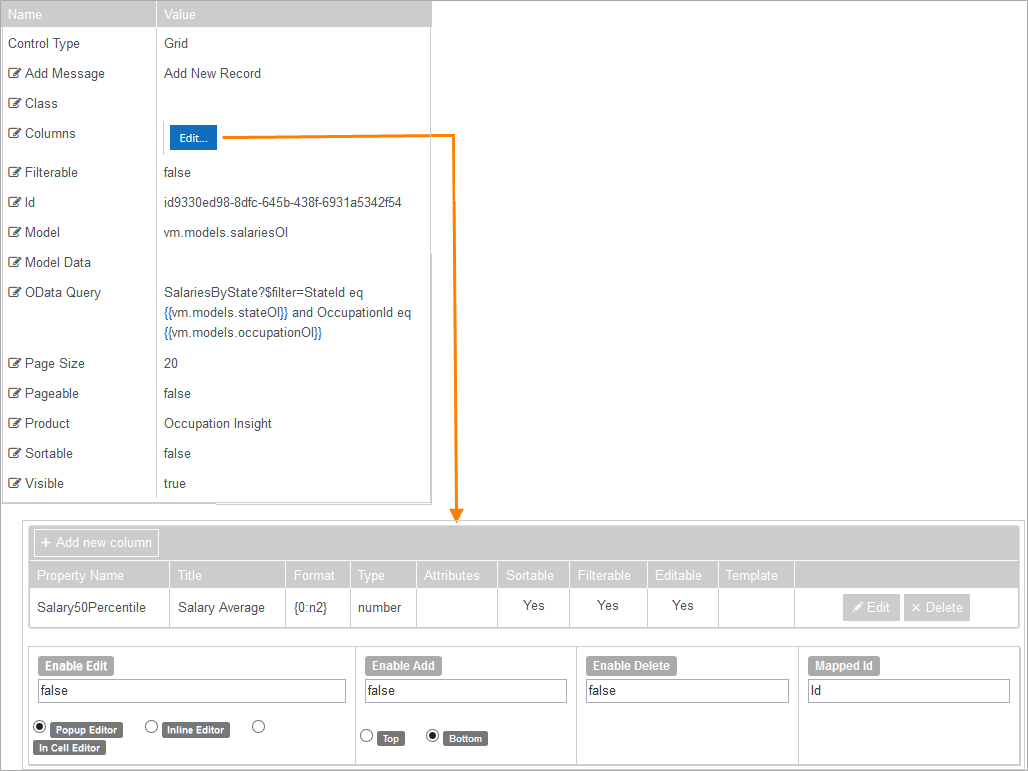
Task: Click the edit icon beside Visible
Action: tap(15, 484)
